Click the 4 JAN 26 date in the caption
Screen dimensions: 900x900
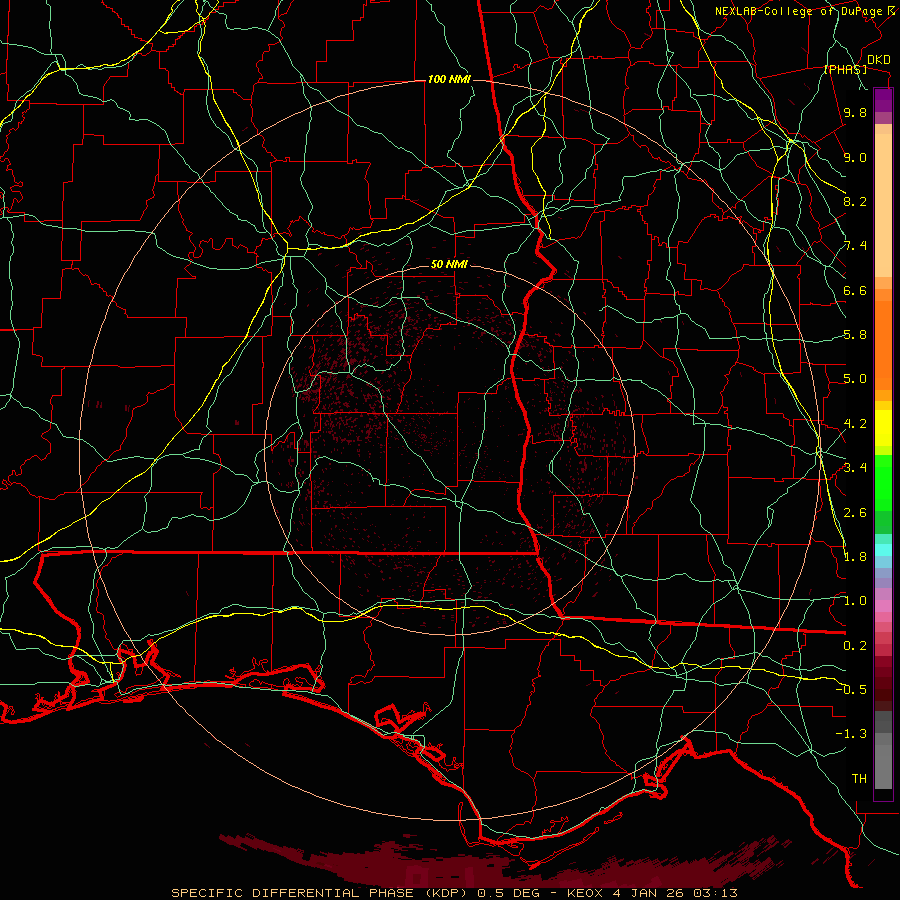(649, 893)
